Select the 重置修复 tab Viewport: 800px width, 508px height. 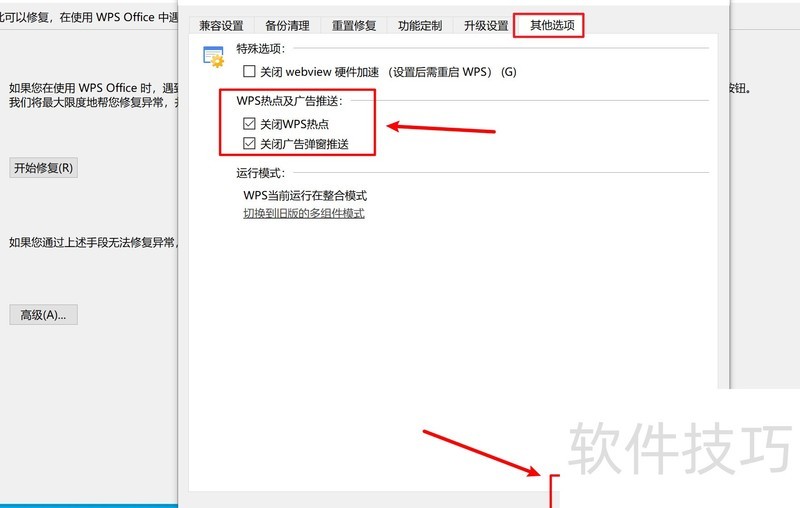[354, 26]
